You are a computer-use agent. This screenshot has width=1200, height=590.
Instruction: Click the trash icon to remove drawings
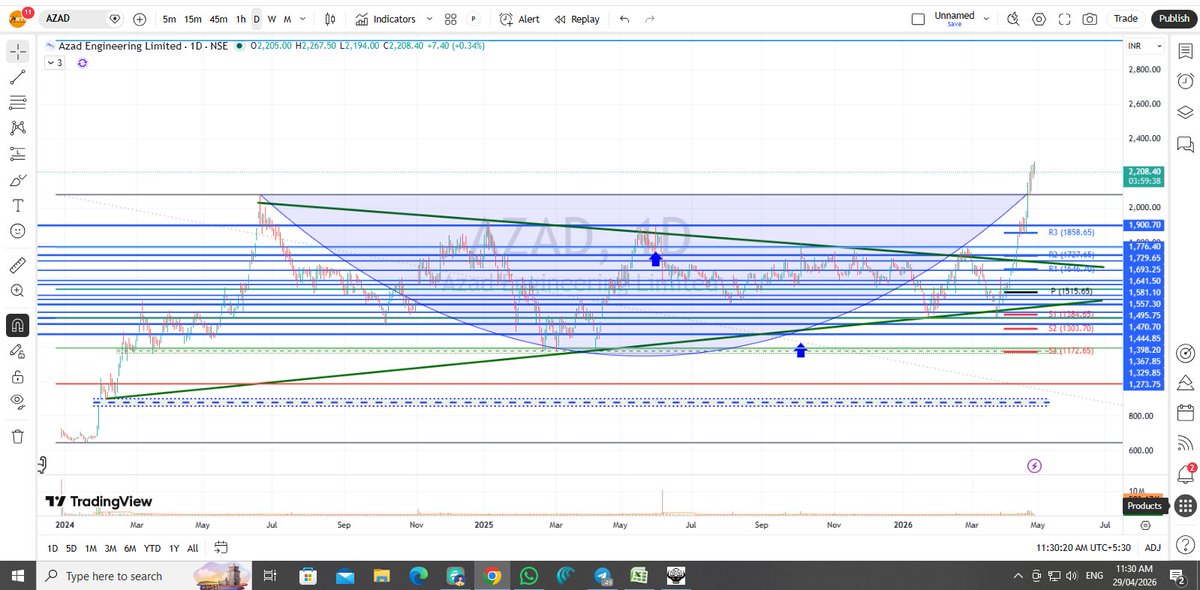click(17, 437)
